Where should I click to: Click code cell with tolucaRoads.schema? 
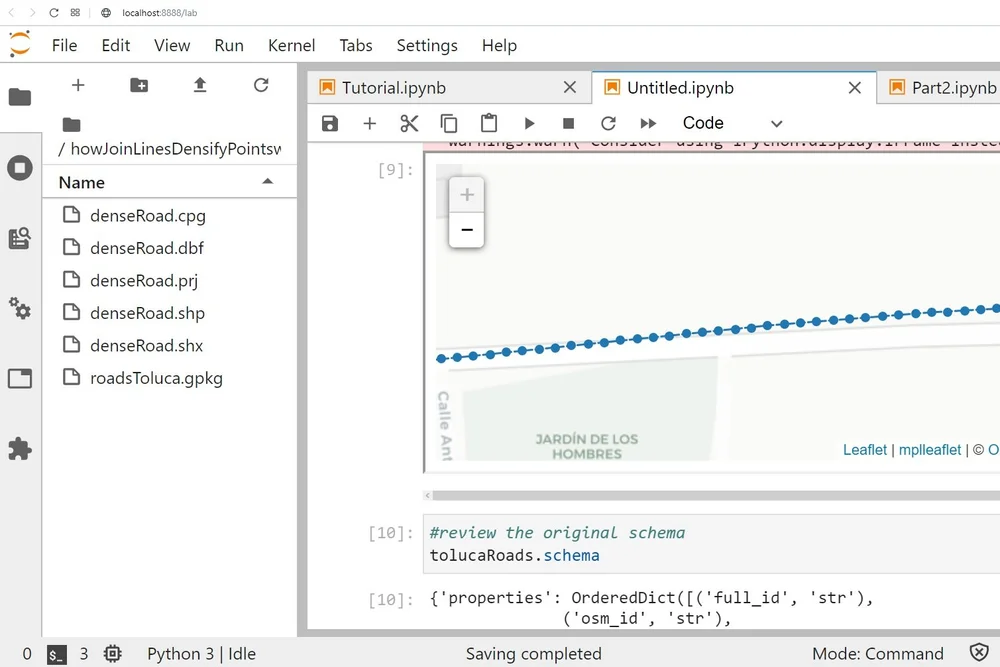pyautogui.click(x=712, y=544)
